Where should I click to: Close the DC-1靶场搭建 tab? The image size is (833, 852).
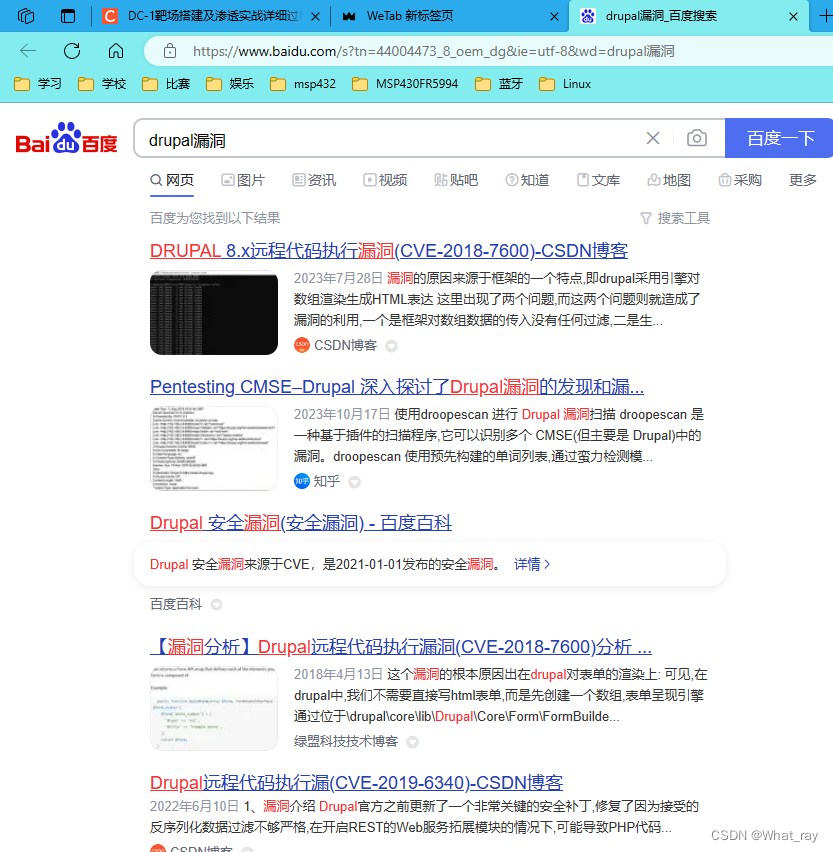point(315,17)
